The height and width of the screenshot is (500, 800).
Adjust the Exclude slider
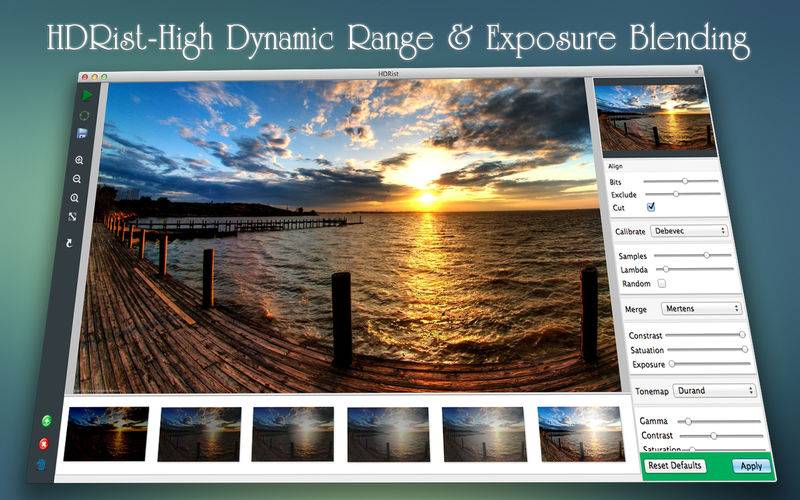(683, 194)
